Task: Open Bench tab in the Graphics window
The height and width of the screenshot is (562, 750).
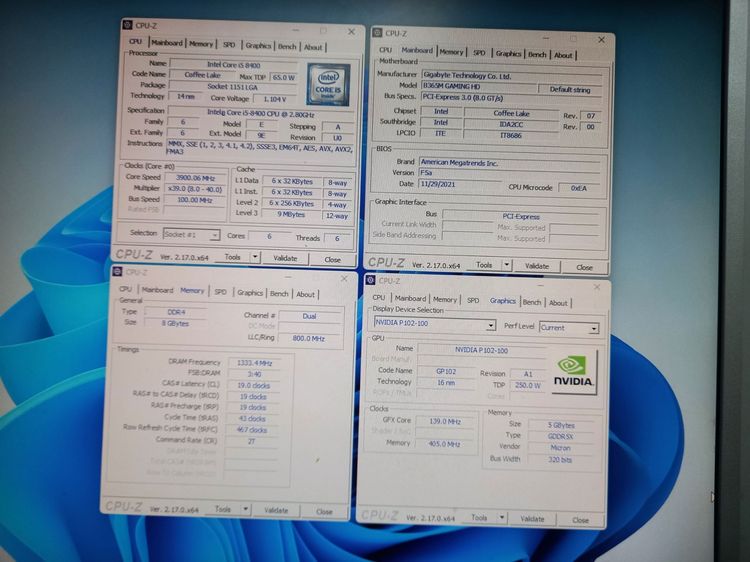Action: click(532, 302)
